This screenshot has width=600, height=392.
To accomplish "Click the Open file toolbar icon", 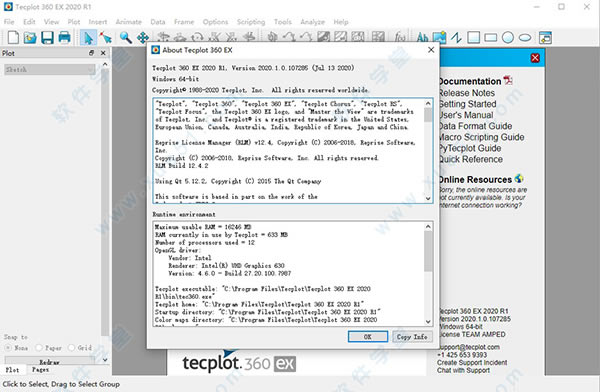I will [30, 38].
